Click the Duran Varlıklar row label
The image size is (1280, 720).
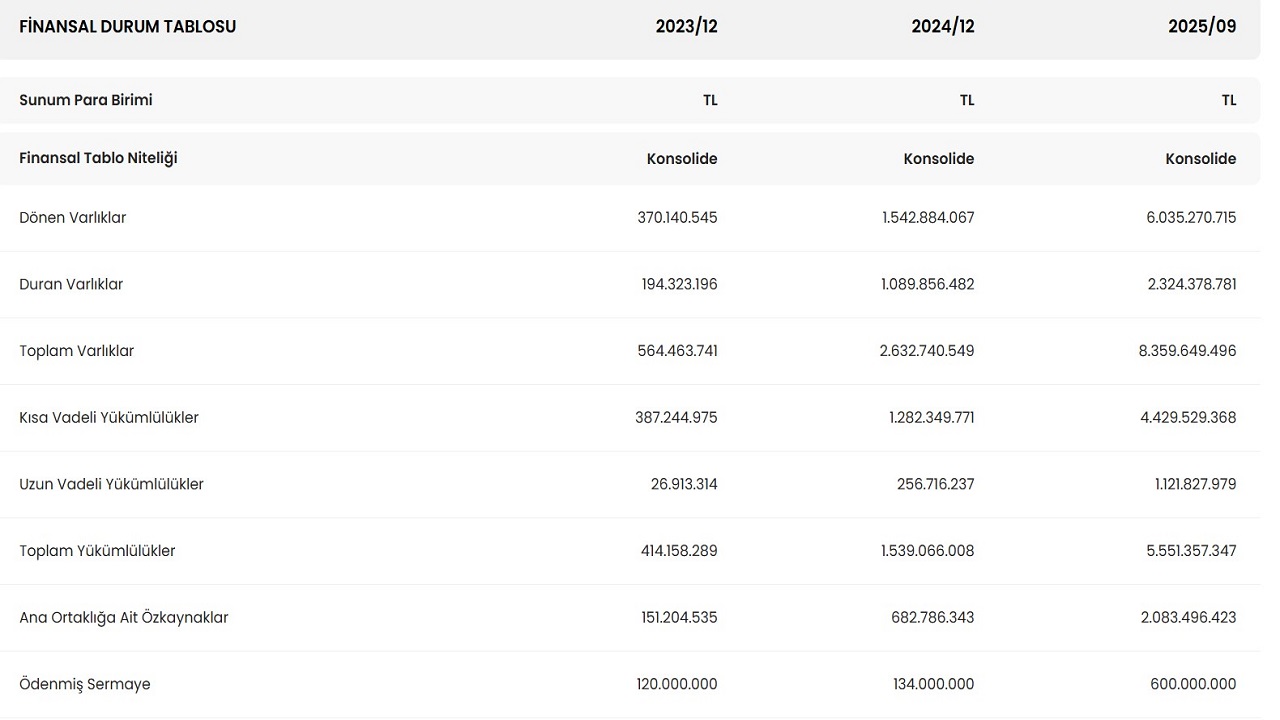(71, 285)
